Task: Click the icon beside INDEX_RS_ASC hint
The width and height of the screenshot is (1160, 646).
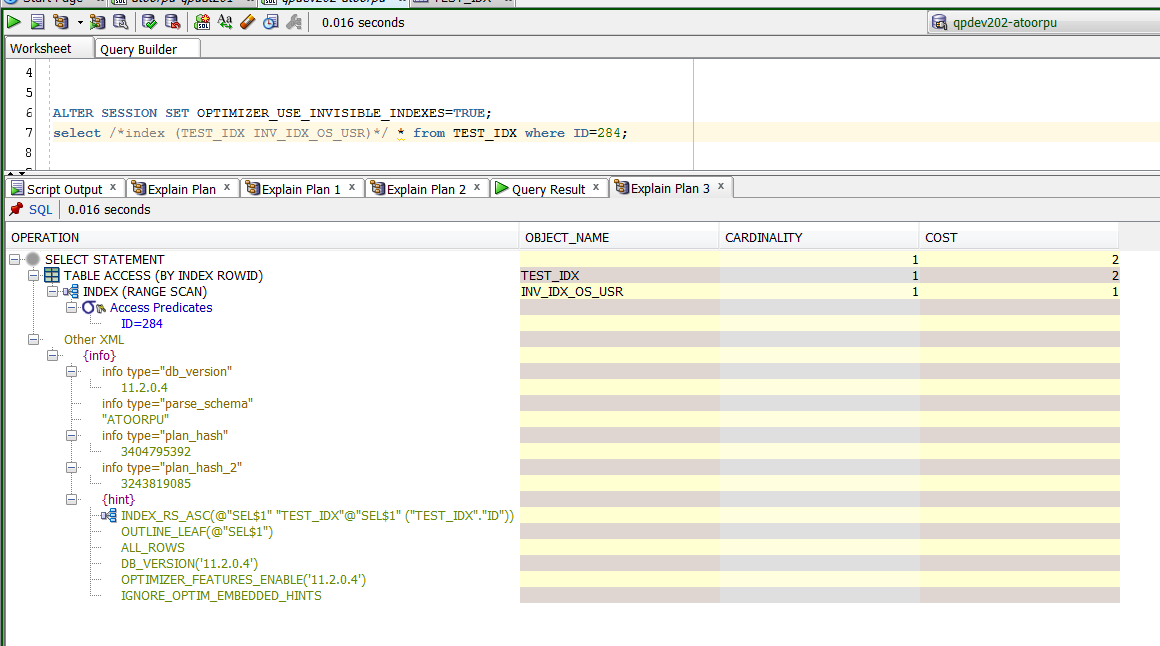Action: [109, 515]
